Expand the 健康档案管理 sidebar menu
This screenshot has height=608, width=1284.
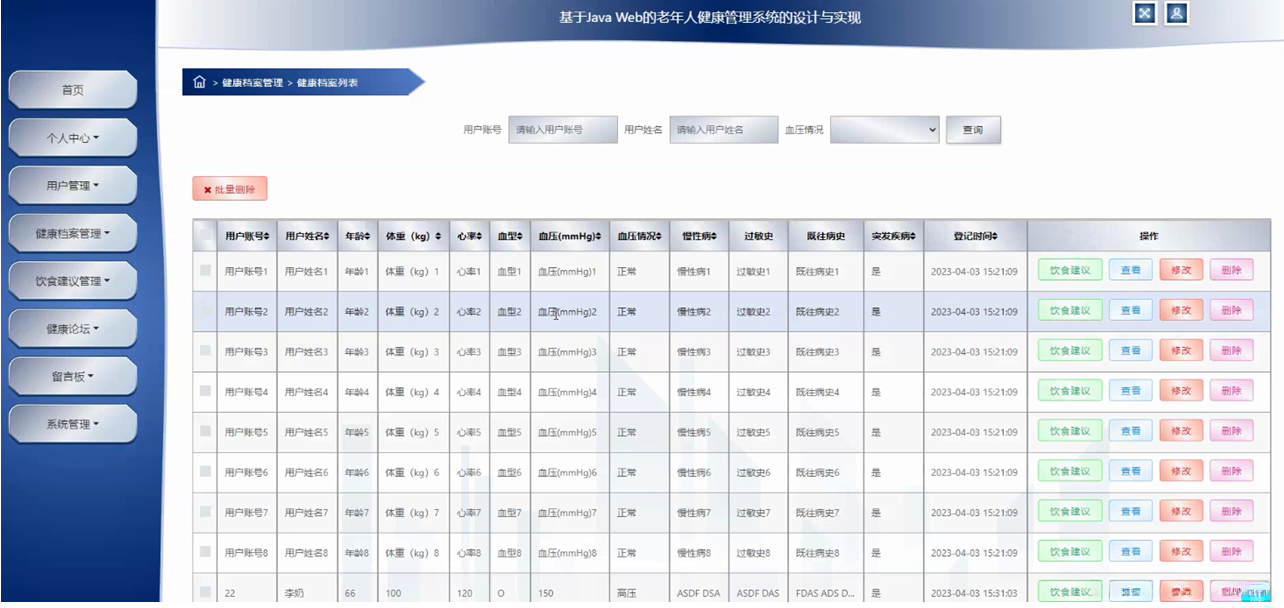73,233
